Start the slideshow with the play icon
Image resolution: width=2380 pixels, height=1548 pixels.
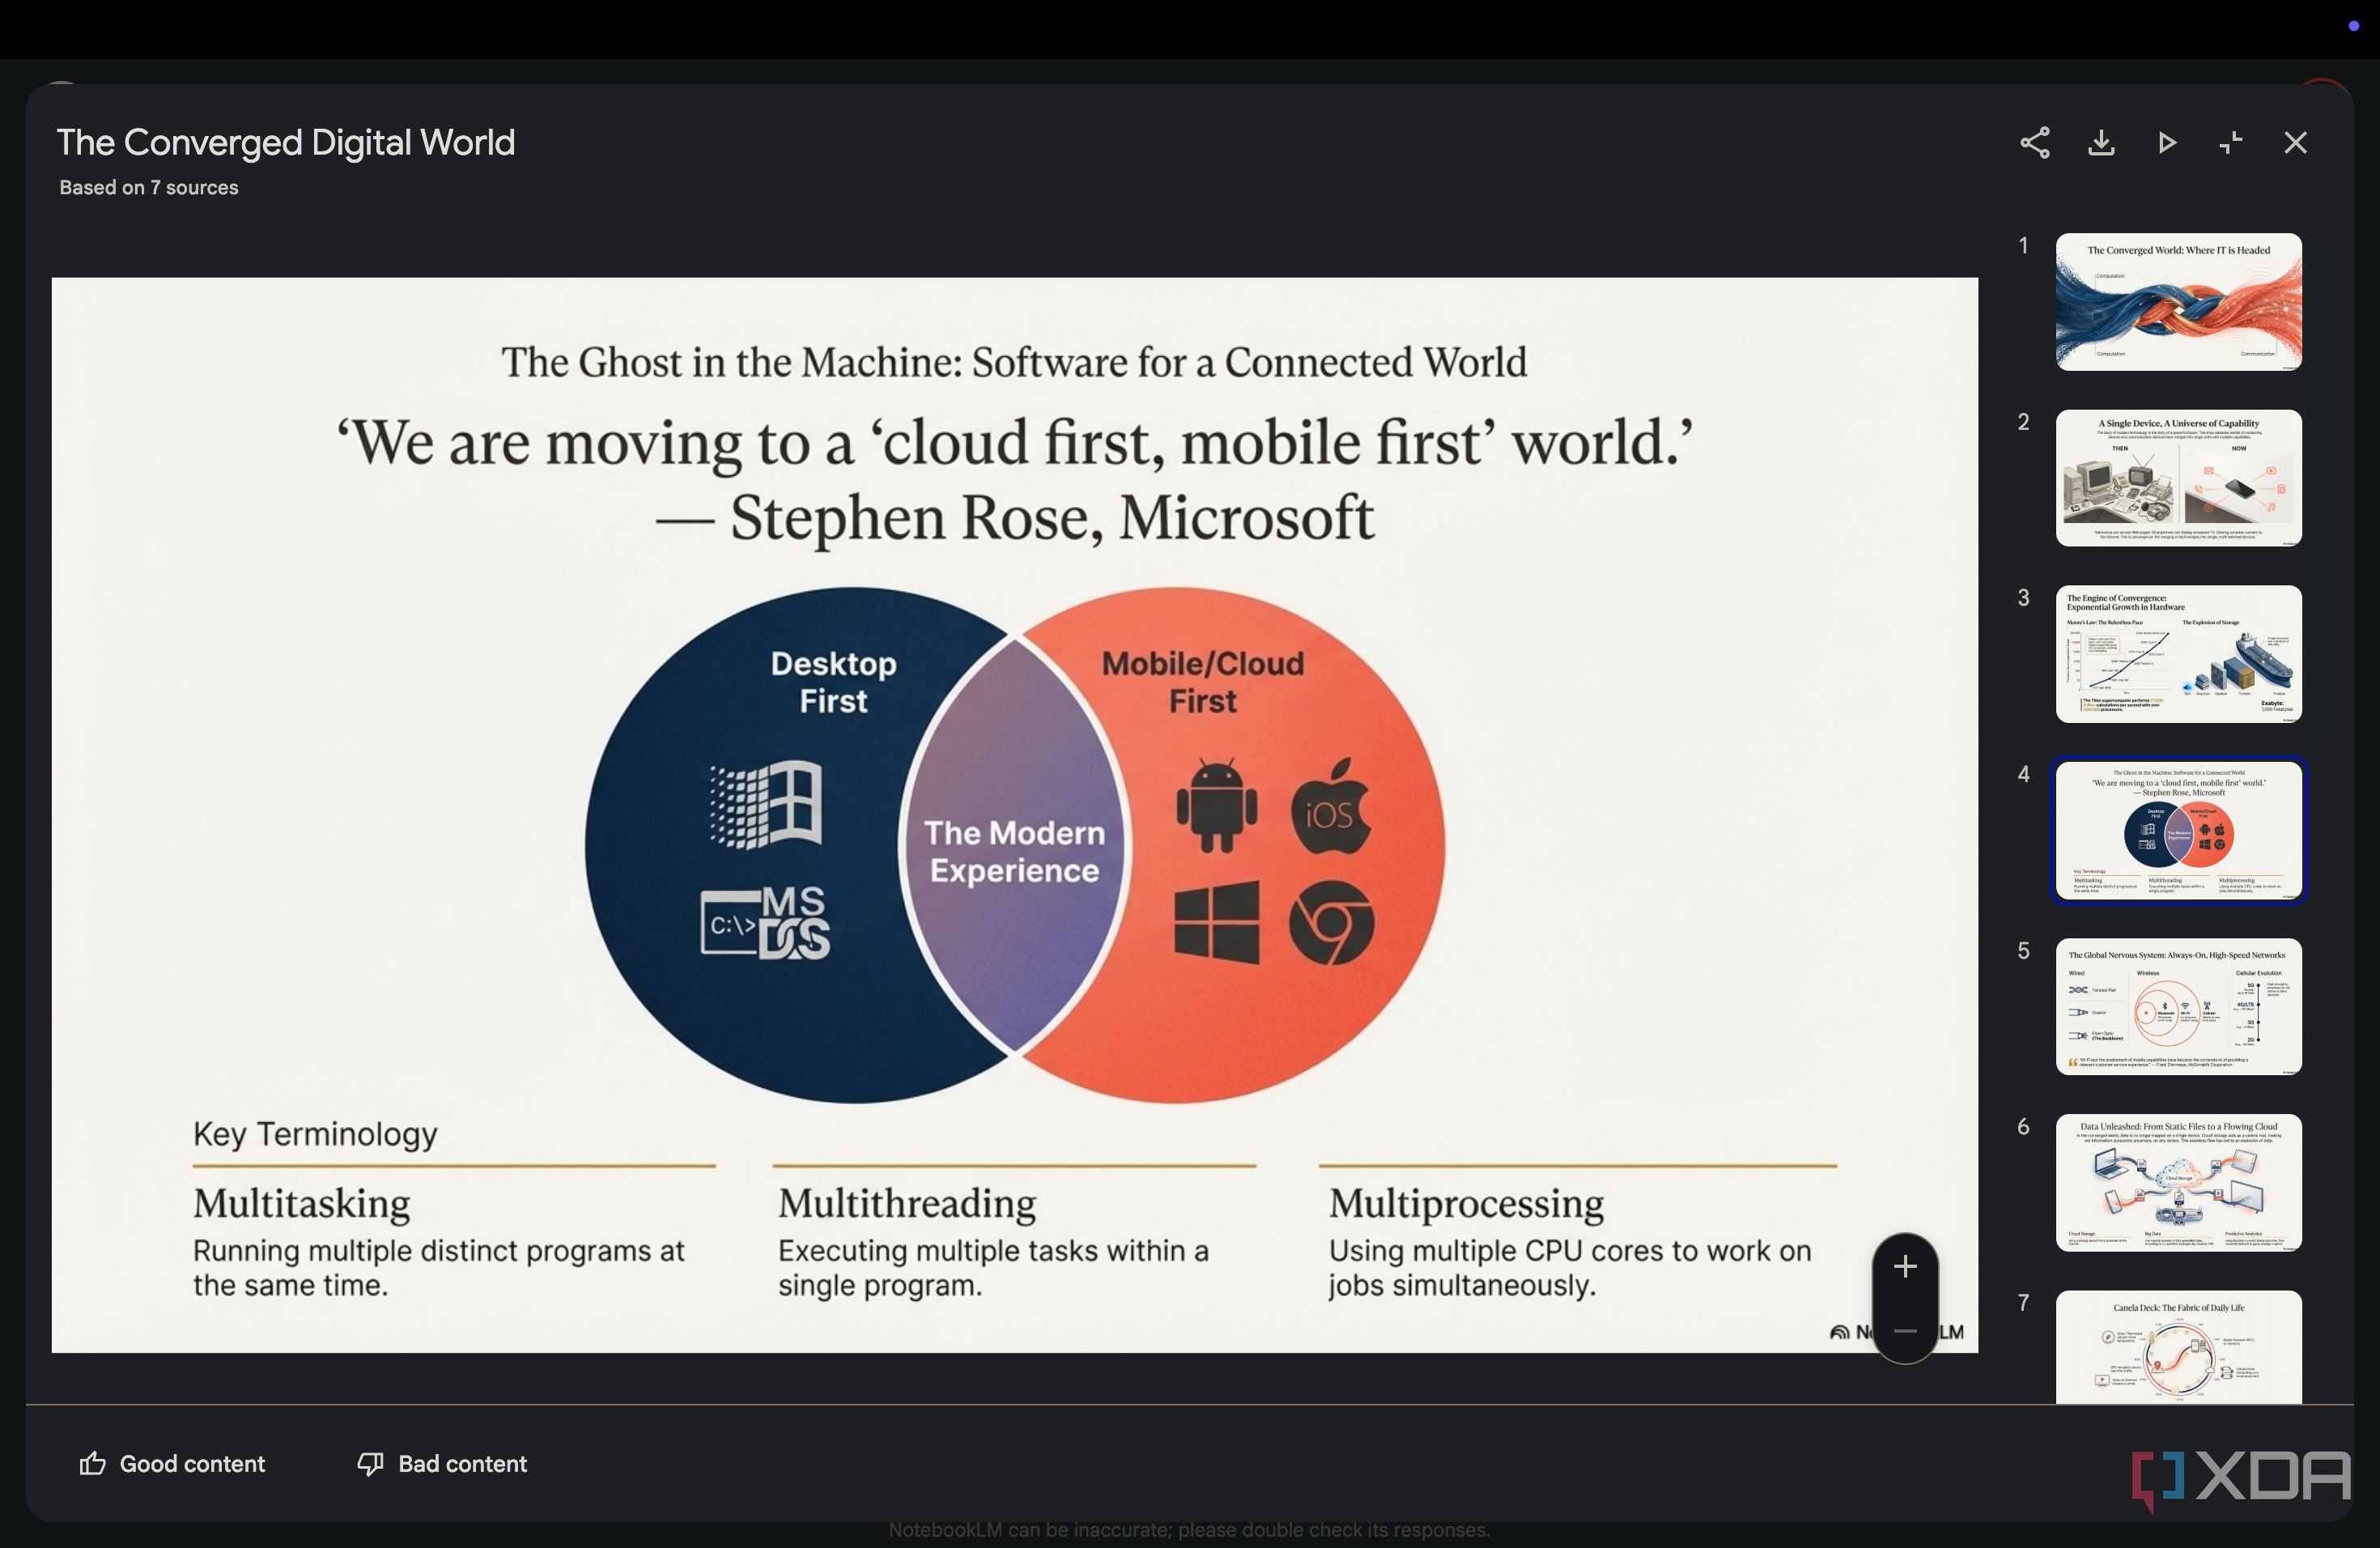pyautogui.click(x=2167, y=143)
